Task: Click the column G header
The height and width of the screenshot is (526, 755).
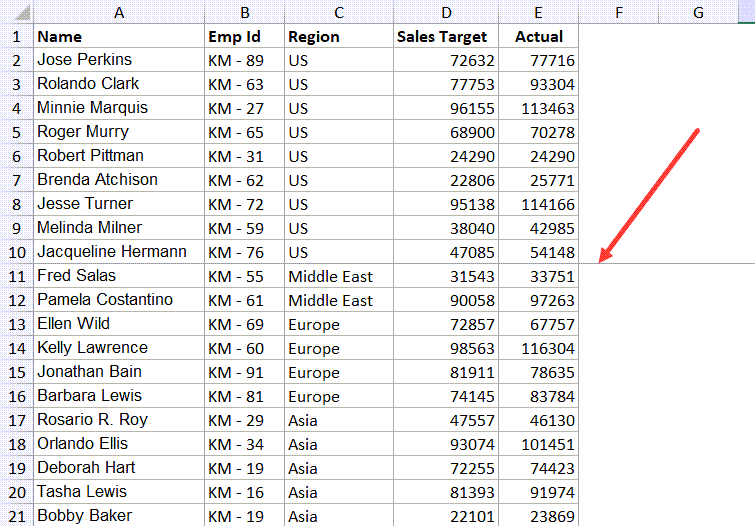Action: (x=698, y=12)
